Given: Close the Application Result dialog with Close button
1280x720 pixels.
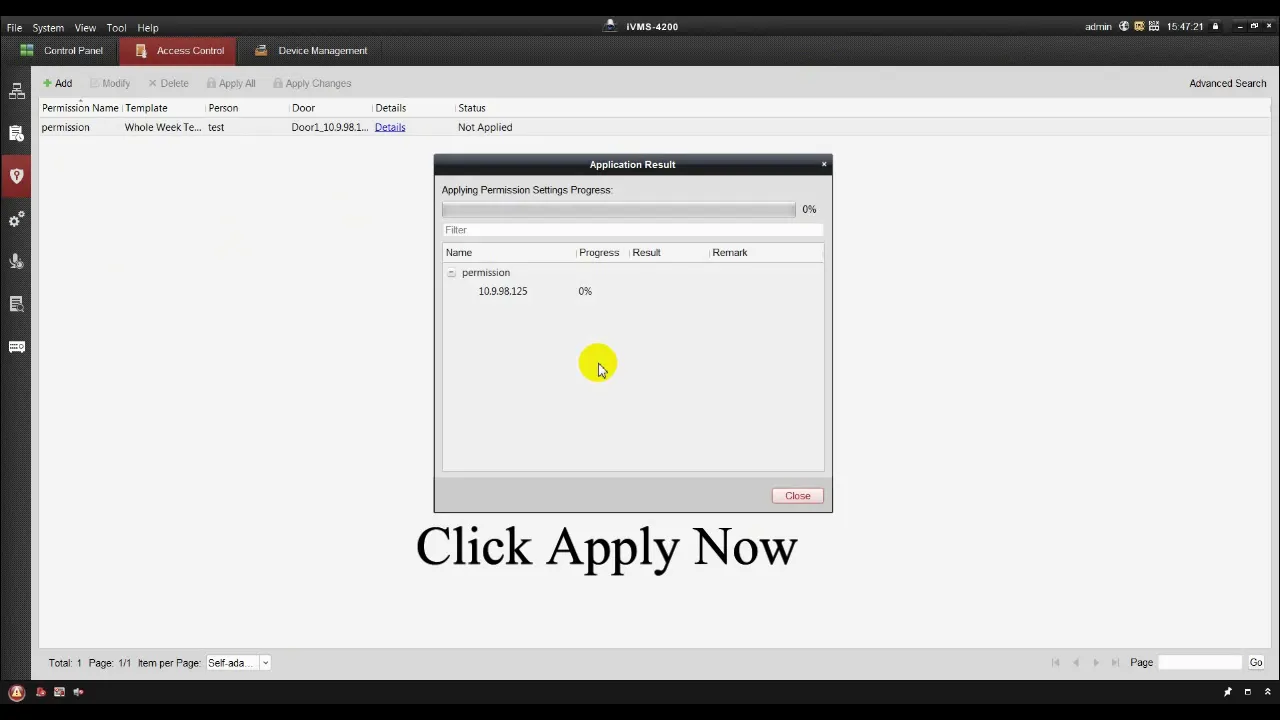Looking at the screenshot, I should [x=798, y=496].
